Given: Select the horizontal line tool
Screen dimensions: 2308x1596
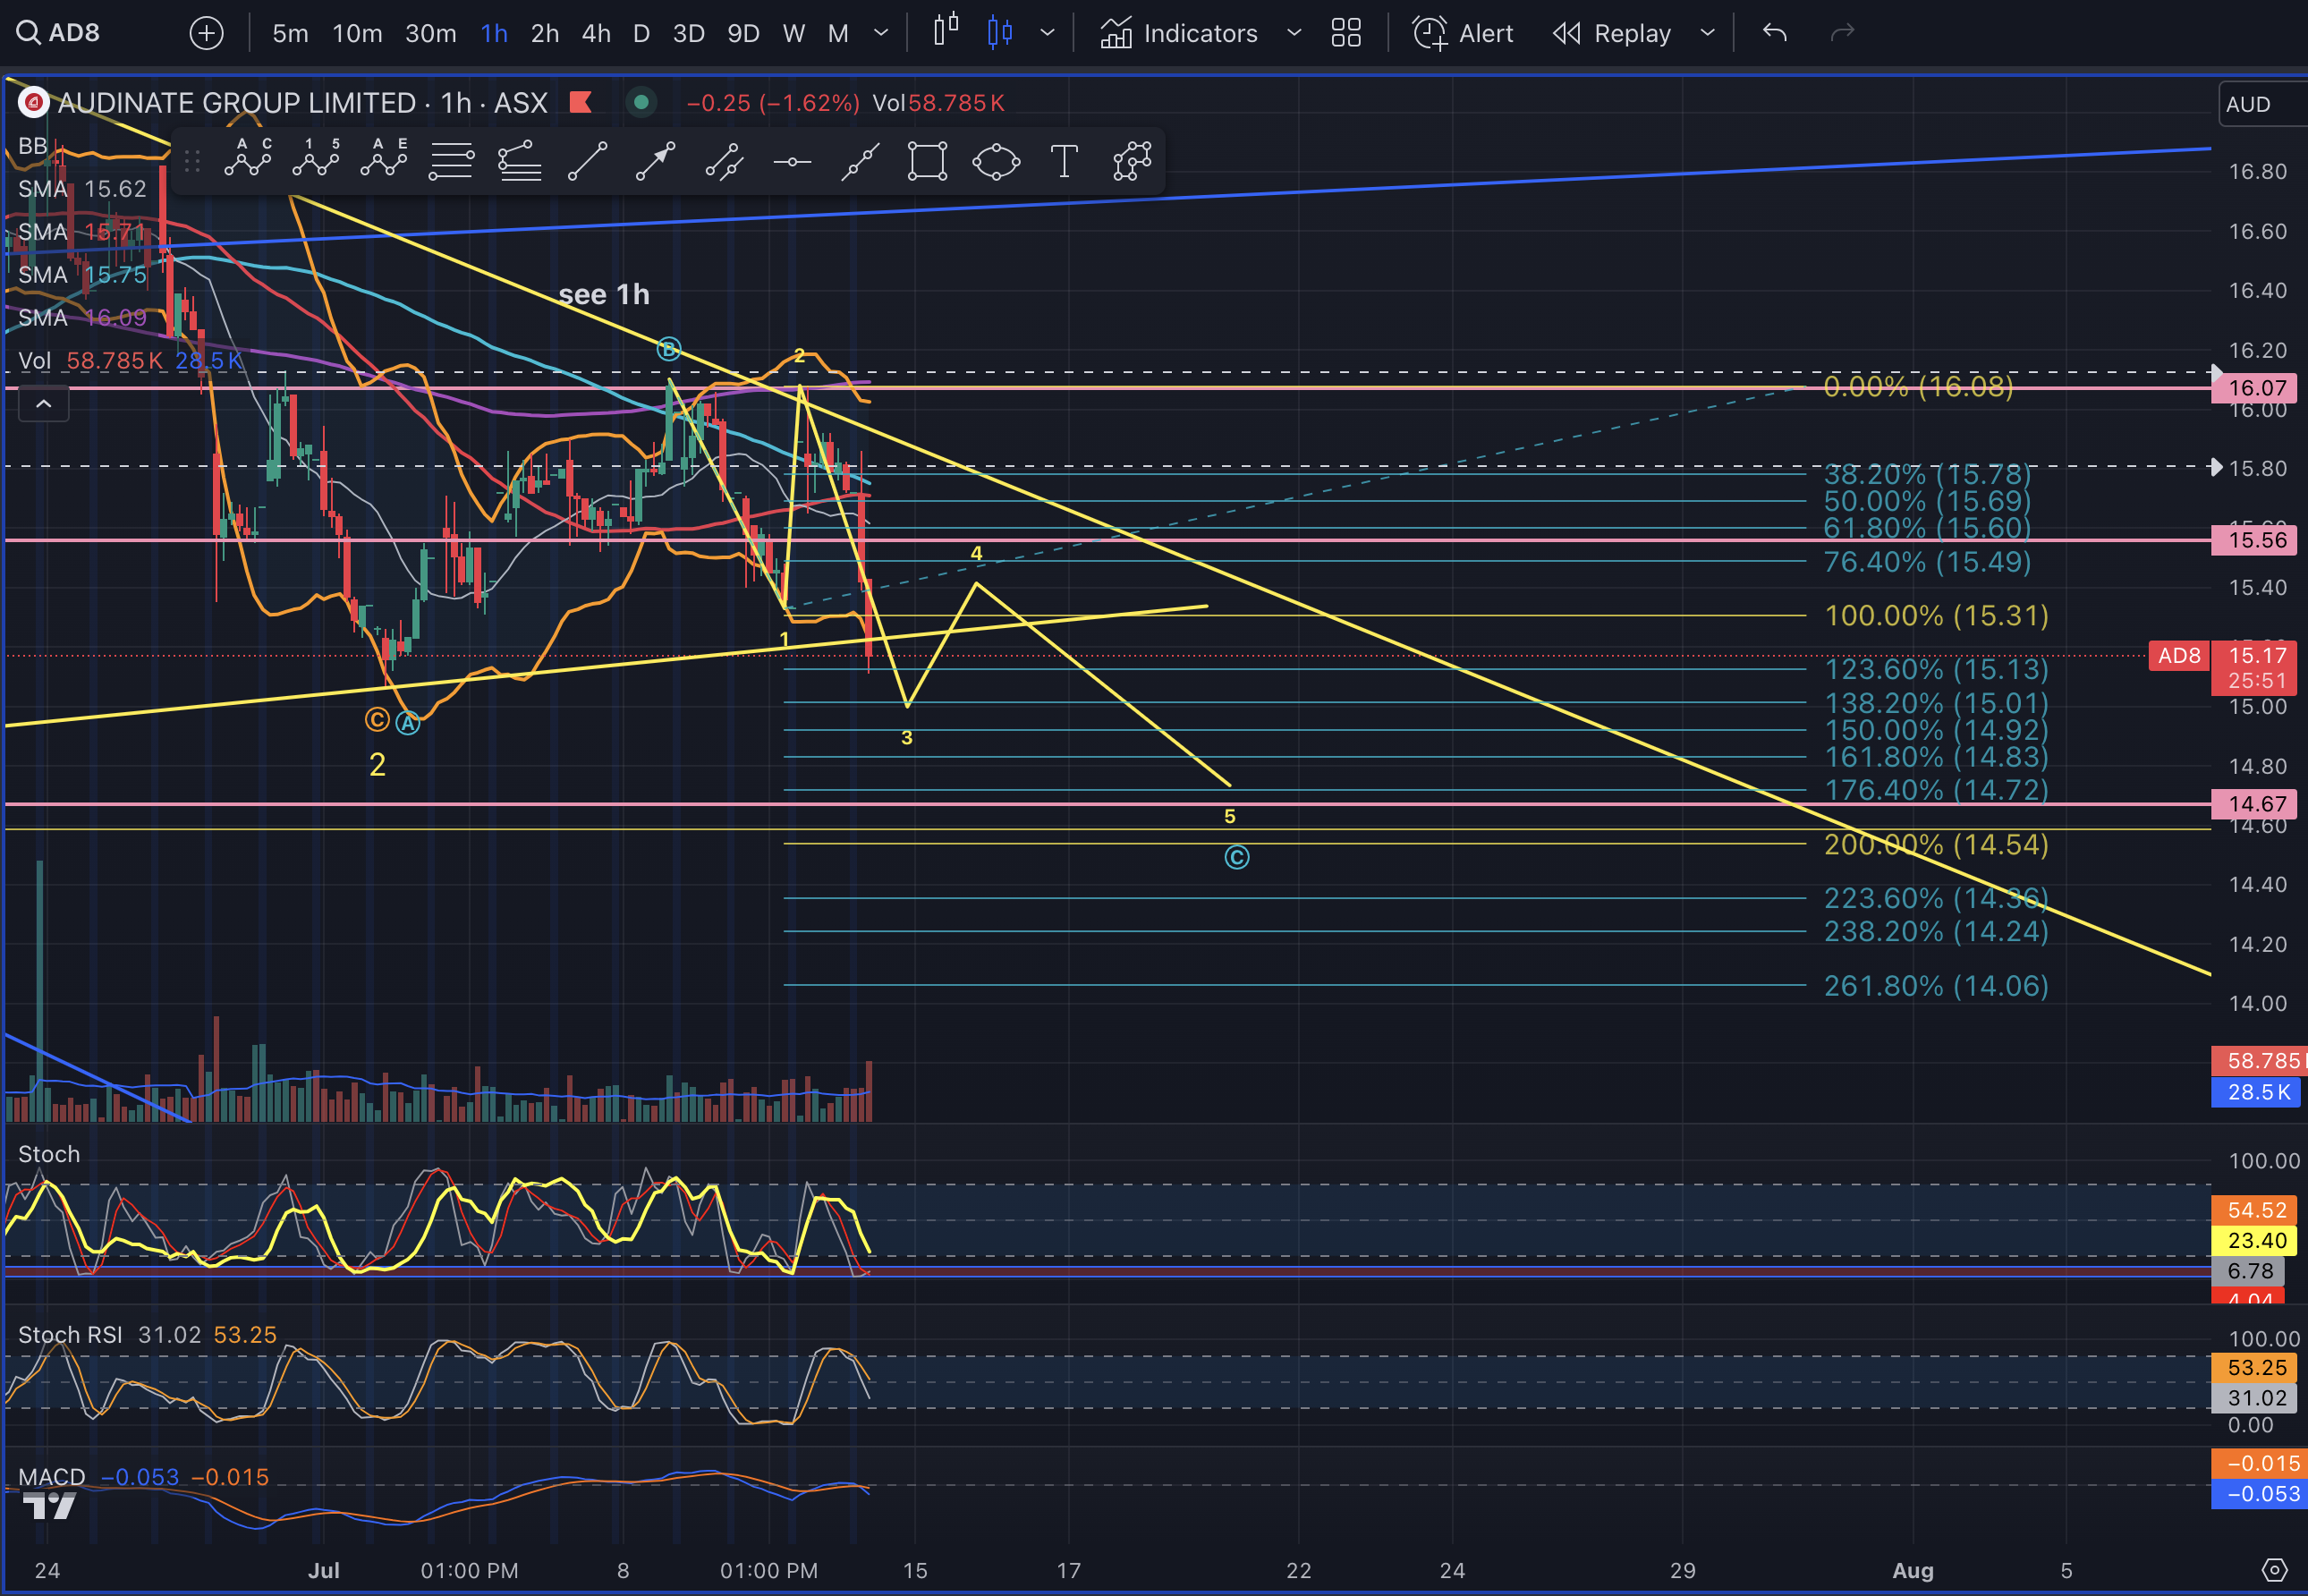Looking at the screenshot, I should [792, 161].
